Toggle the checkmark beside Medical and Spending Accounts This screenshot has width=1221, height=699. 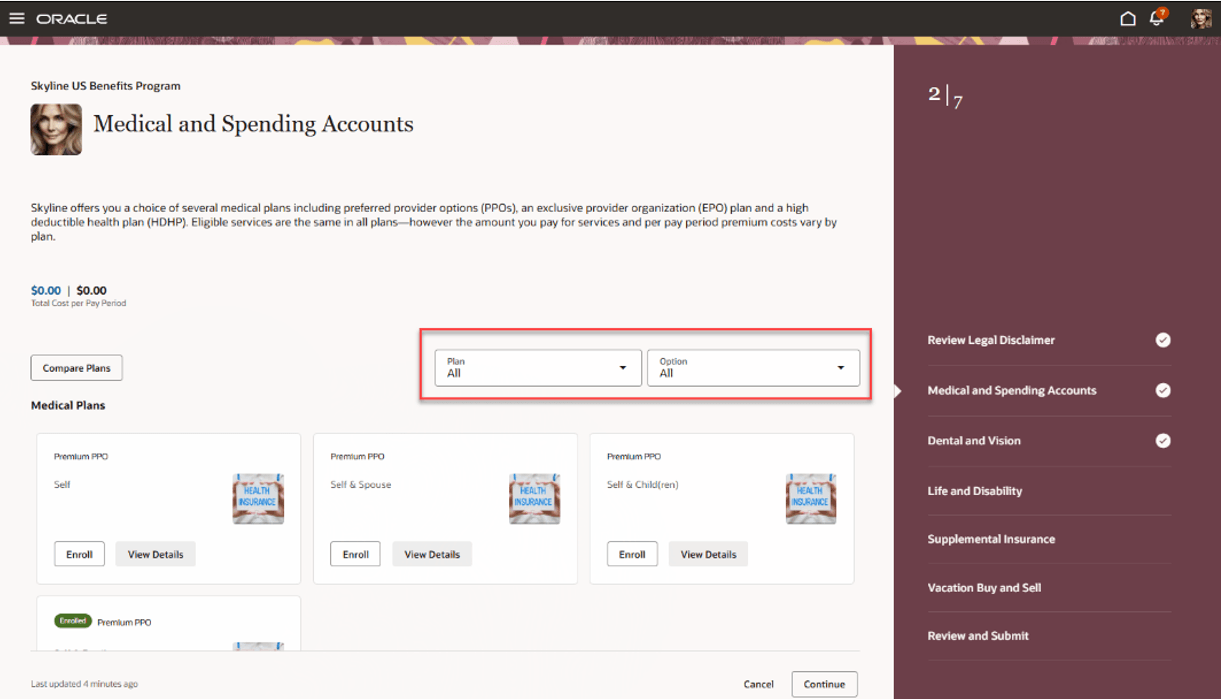(1163, 390)
